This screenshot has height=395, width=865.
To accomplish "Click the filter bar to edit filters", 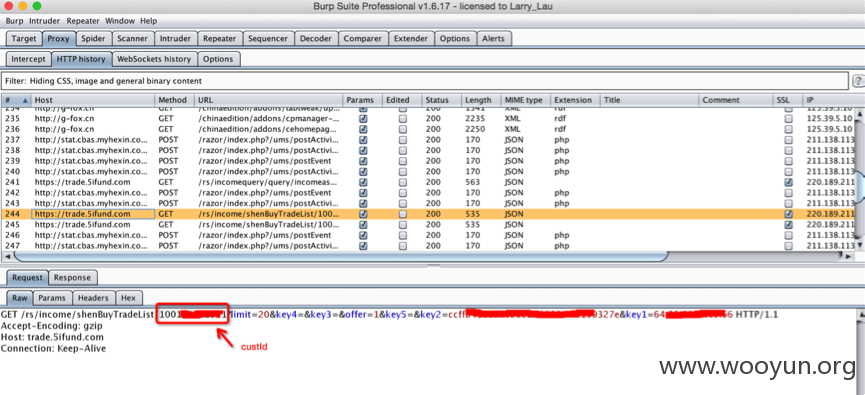I will pyautogui.click(x=425, y=81).
